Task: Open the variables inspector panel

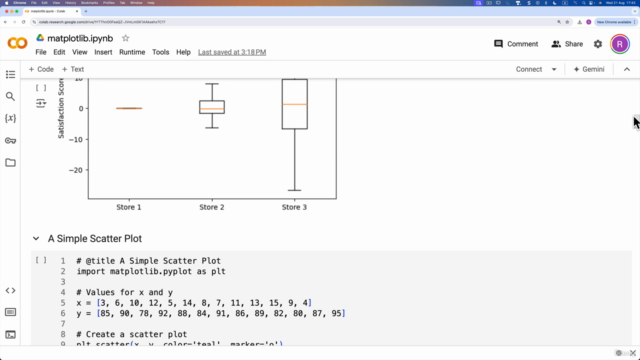Action: pyautogui.click(x=11, y=118)
